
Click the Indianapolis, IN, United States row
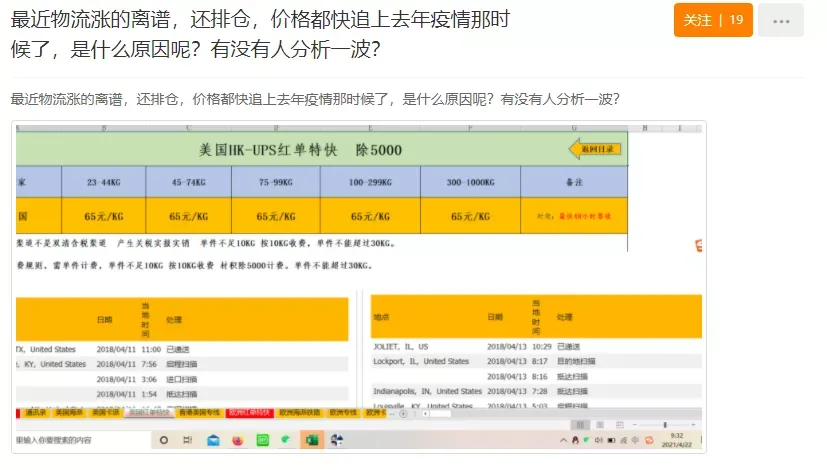(536, 391)
